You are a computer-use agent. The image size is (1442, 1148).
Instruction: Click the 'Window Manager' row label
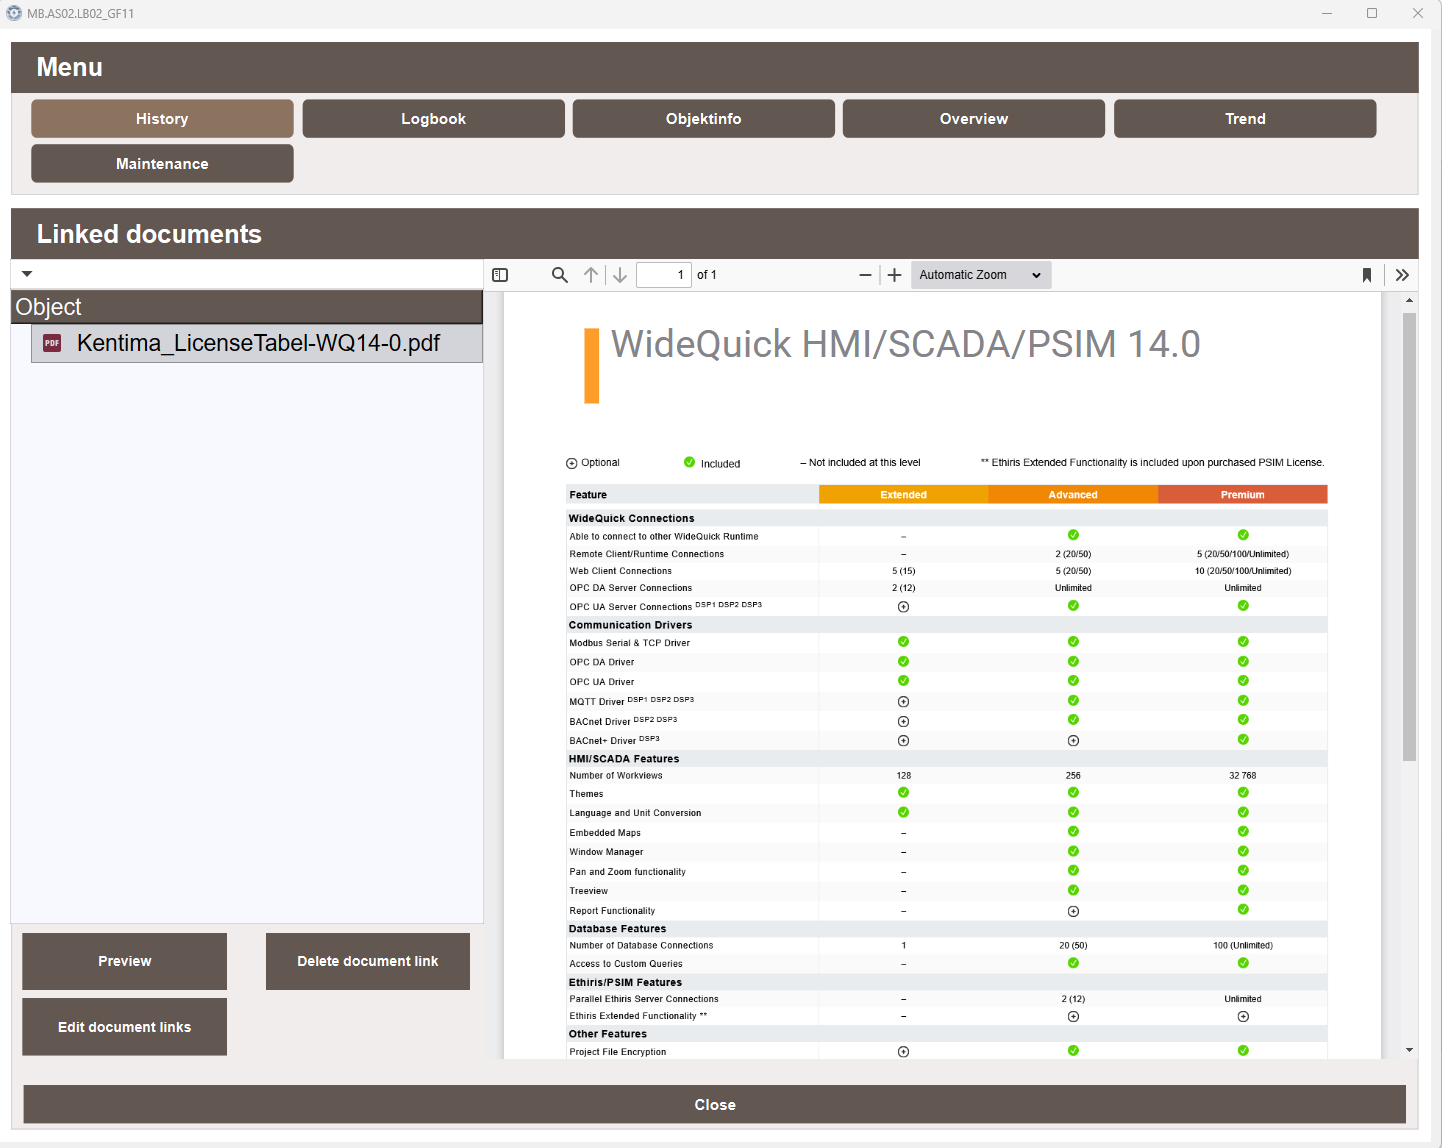(x=606, y=852)
